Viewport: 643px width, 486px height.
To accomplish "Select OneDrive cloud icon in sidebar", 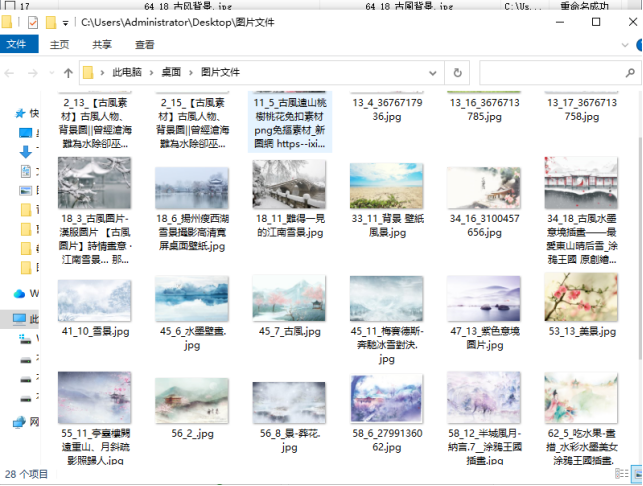I will (19, 294).
